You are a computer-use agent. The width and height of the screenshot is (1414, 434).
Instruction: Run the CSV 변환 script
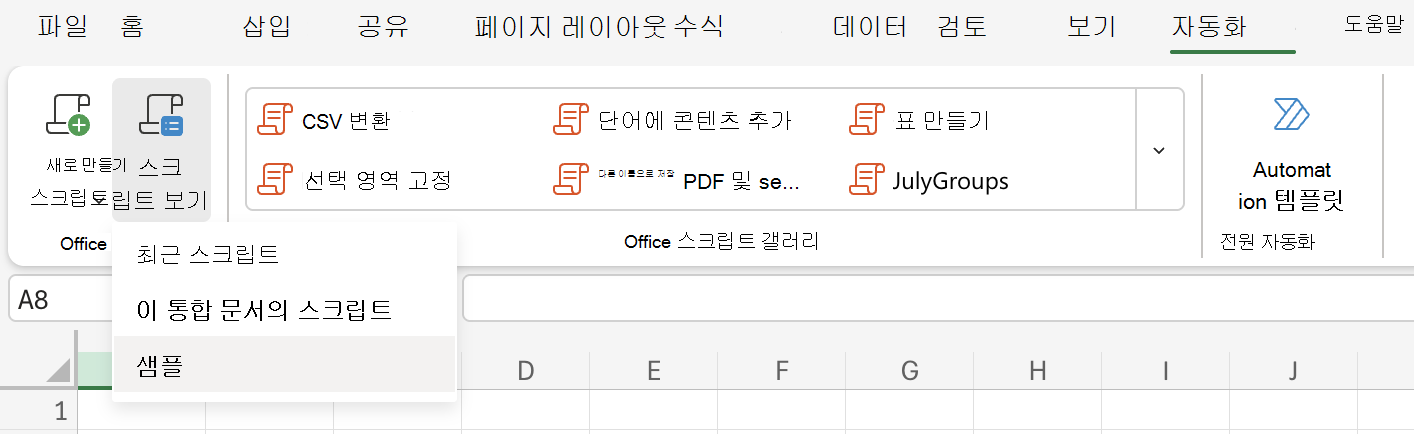(324, 121)
